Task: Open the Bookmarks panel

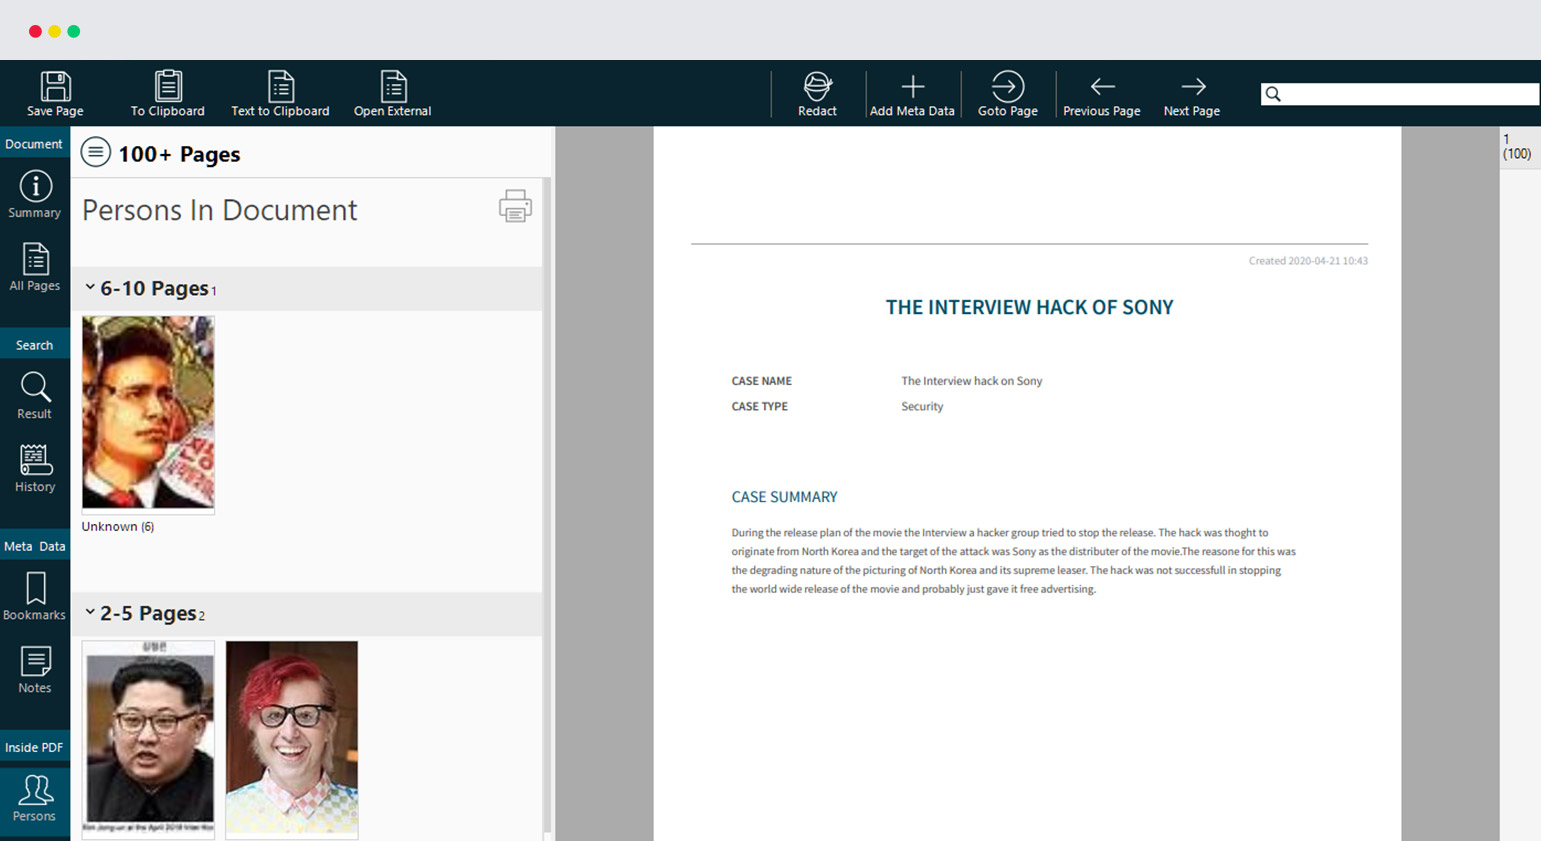Action: [x=35, y=596]
